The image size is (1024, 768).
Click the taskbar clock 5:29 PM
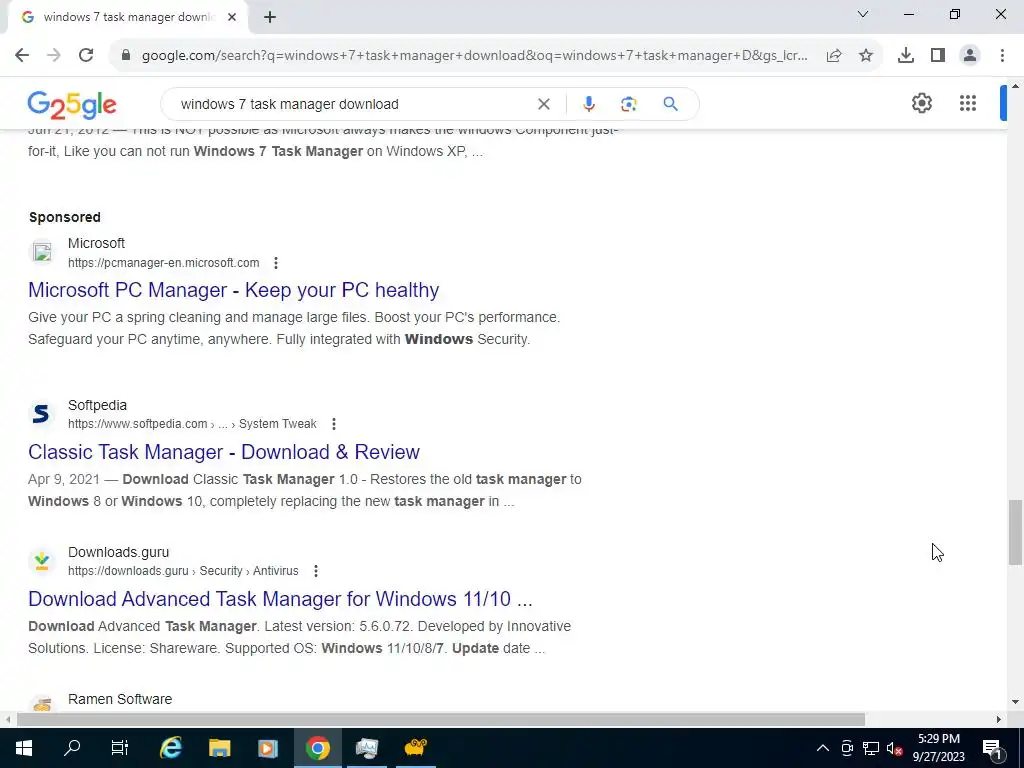pos(938,739)
